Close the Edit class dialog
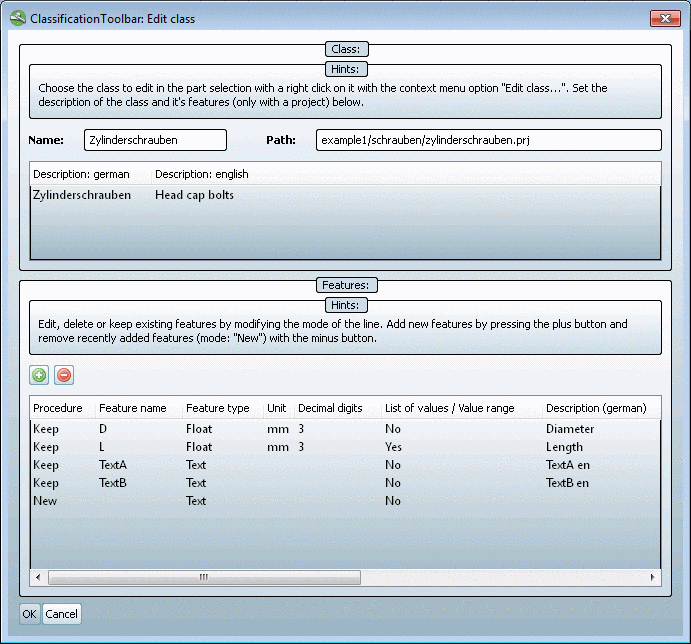691x644 pixels. point(665,19)
